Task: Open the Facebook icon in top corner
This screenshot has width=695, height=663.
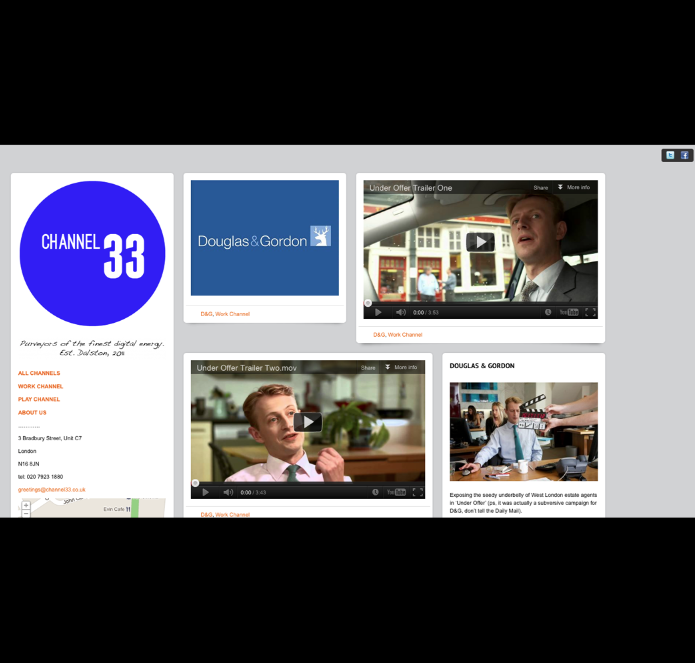Action: [684, 155]
